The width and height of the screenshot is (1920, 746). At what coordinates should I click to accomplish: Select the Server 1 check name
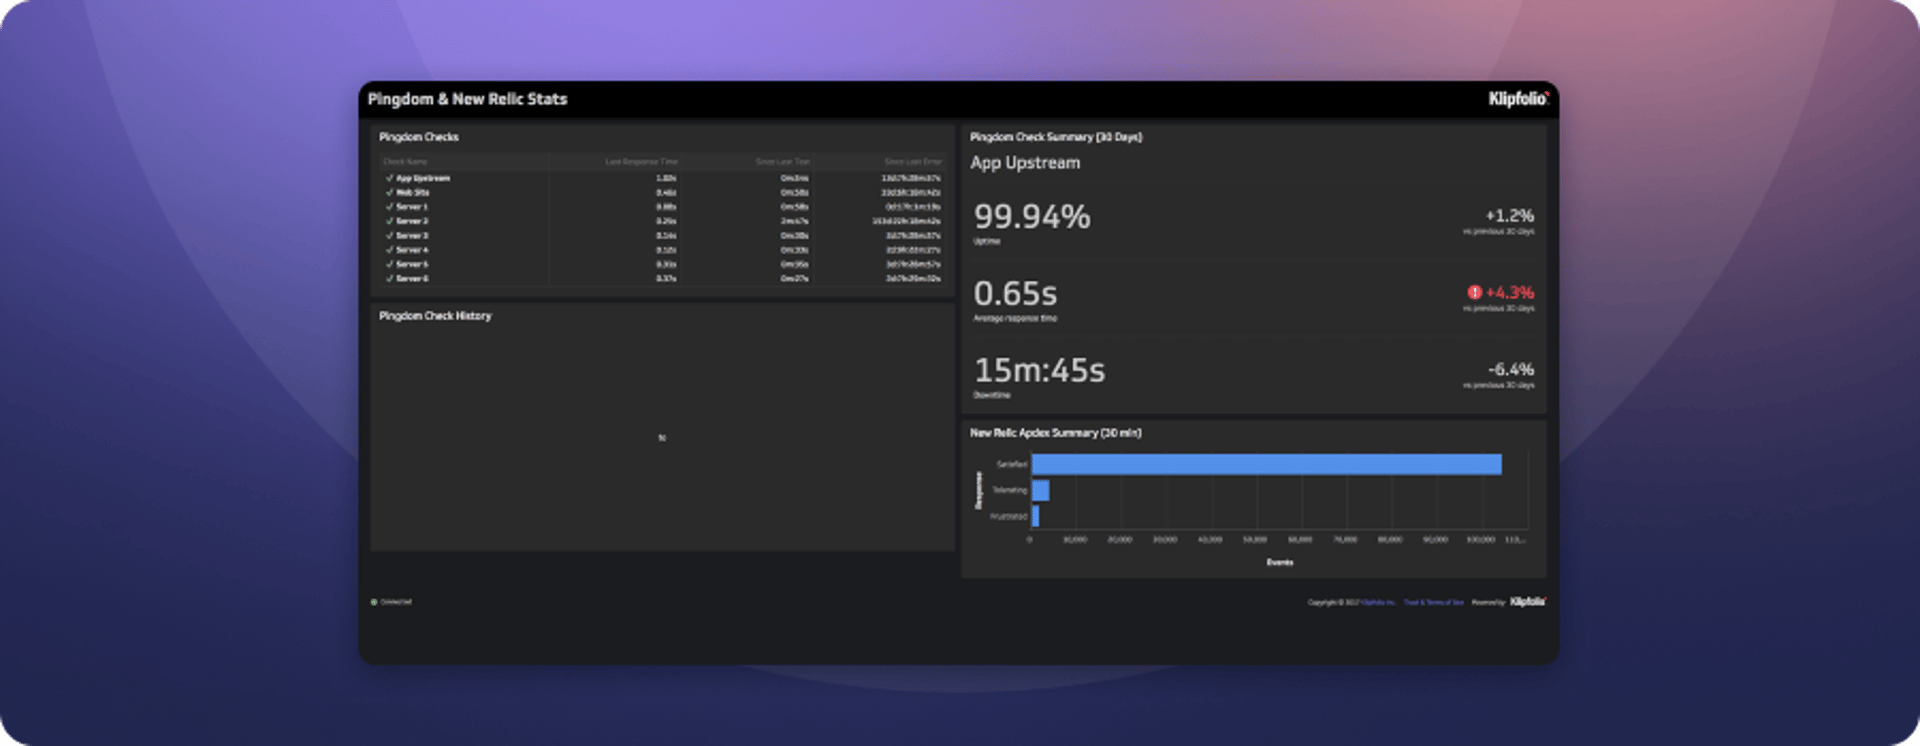(412, 207)
